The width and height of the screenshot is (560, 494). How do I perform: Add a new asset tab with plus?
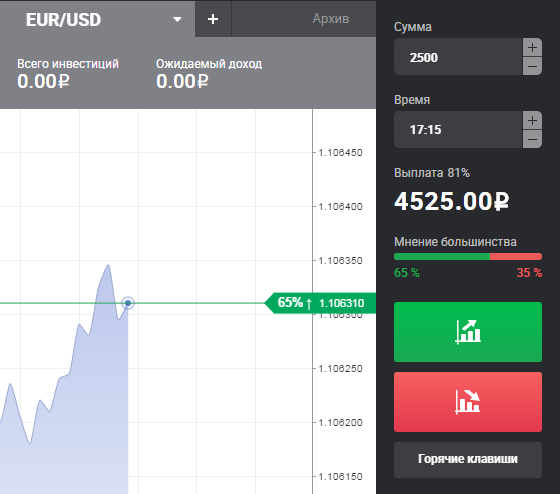click(x=213, y=19)
